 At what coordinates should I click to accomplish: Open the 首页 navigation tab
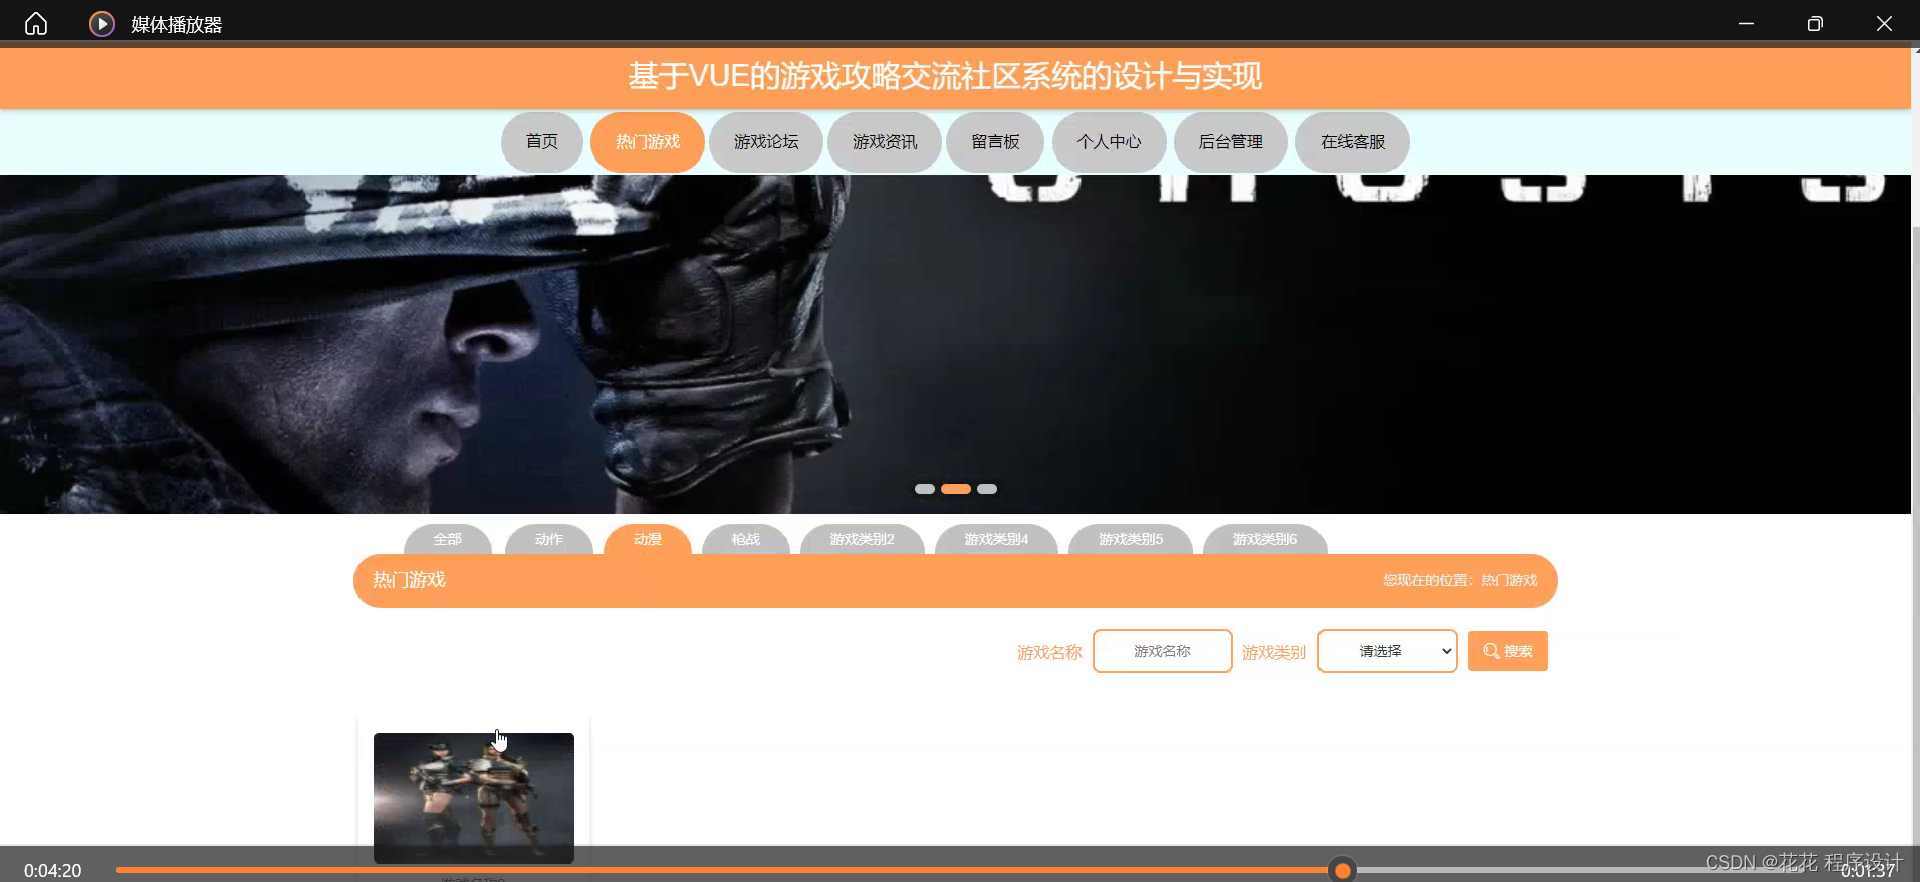pos(542,142)
